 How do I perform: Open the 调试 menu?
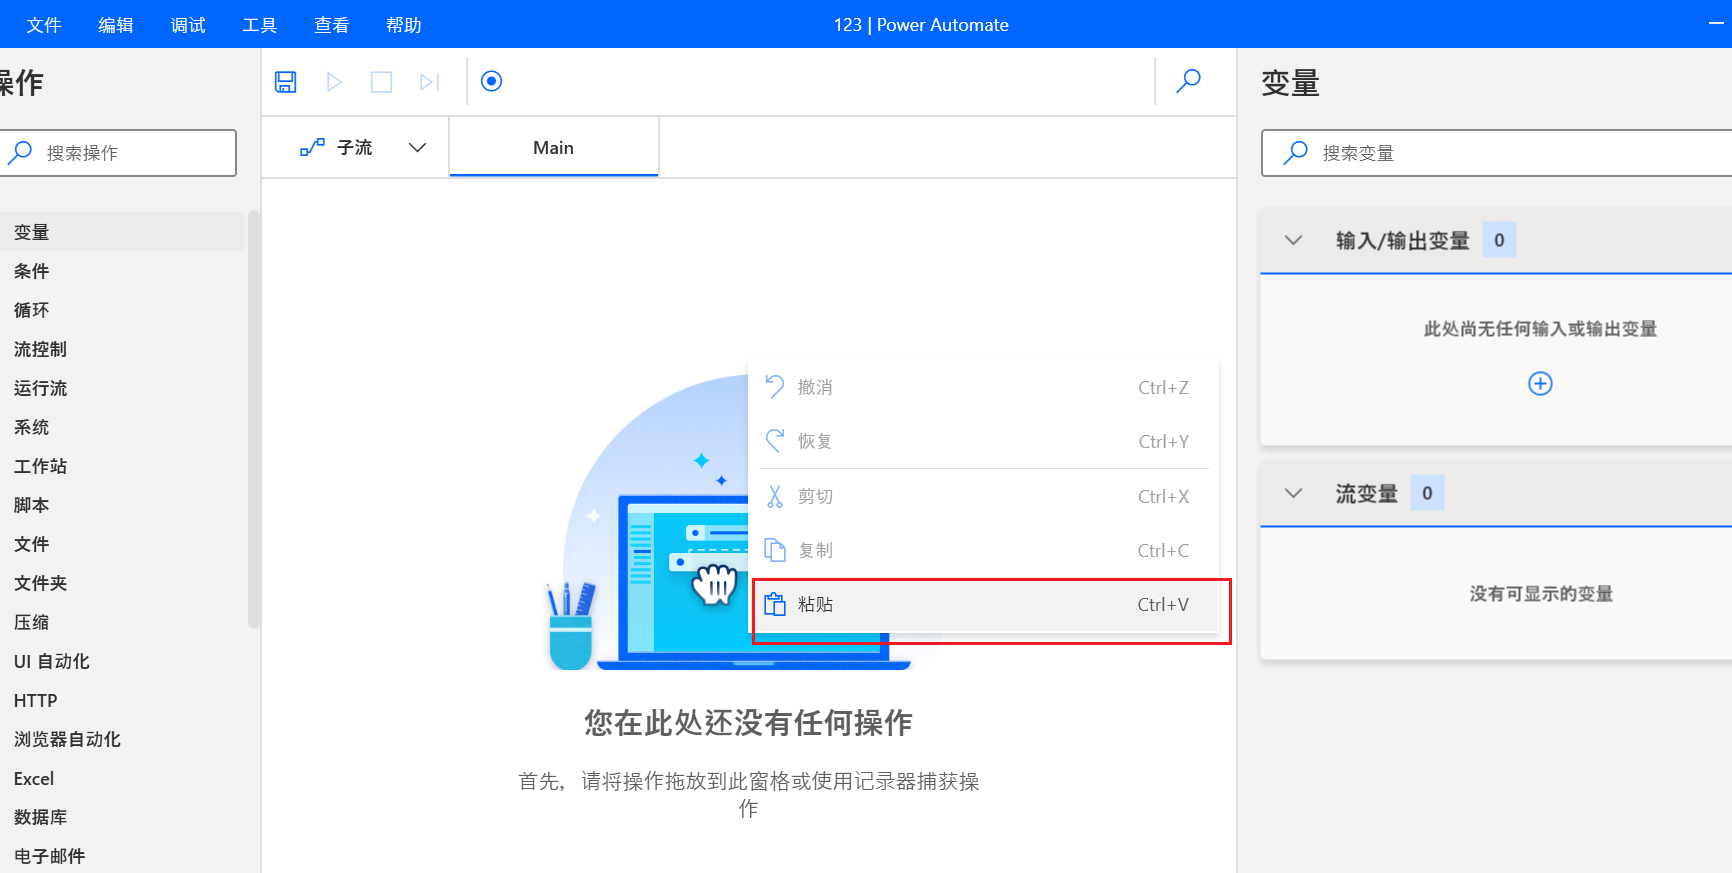[188, 25]
